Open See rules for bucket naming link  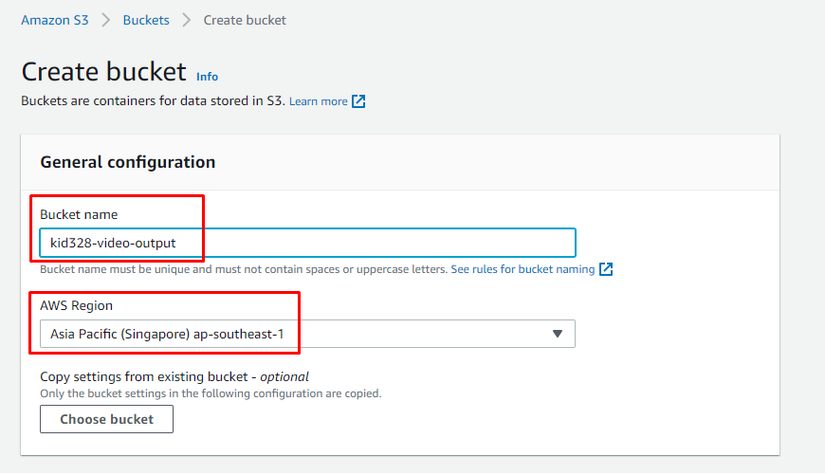[x=523, y=269]
